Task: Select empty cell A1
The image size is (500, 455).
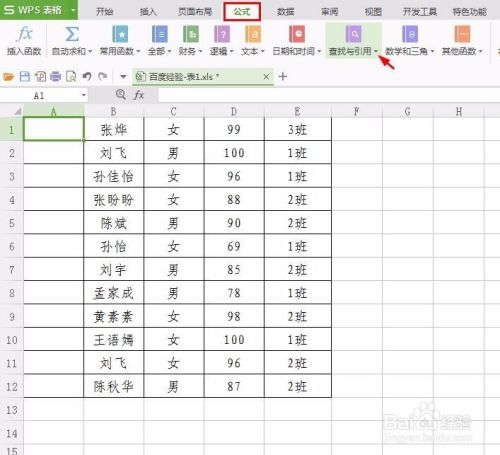Action: pos(53,129)
